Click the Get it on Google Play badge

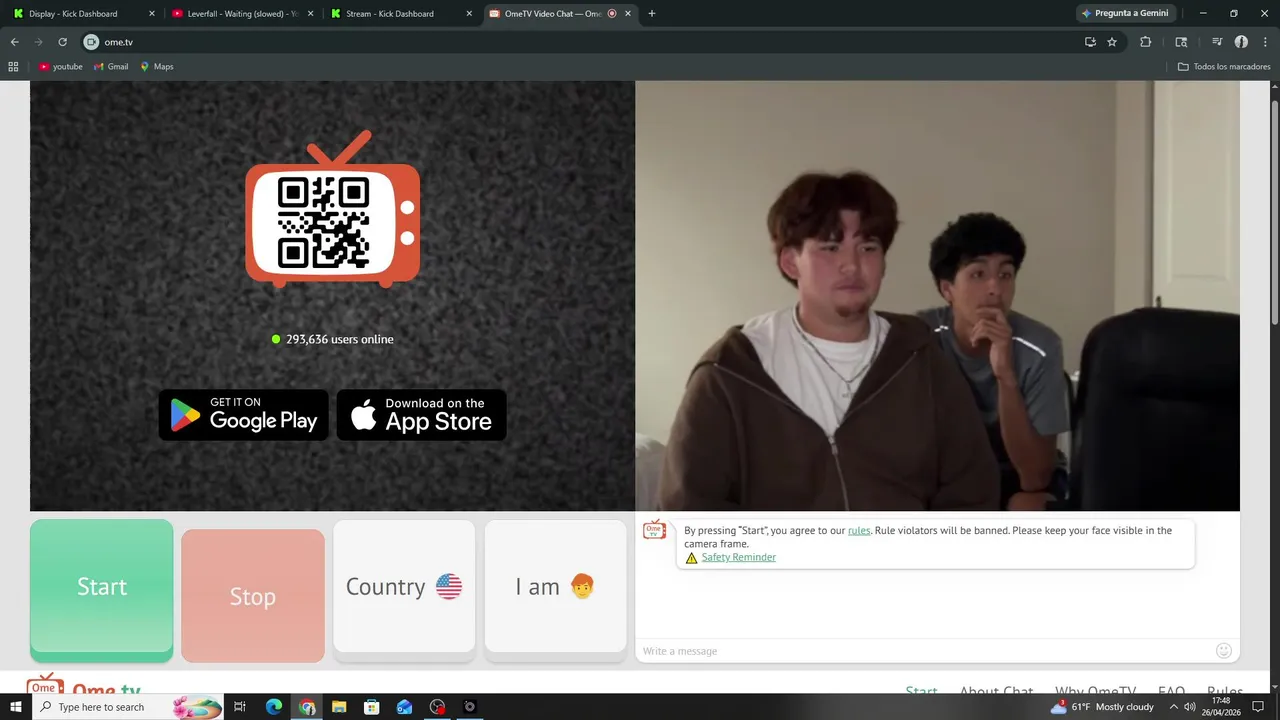coord(244,415)
